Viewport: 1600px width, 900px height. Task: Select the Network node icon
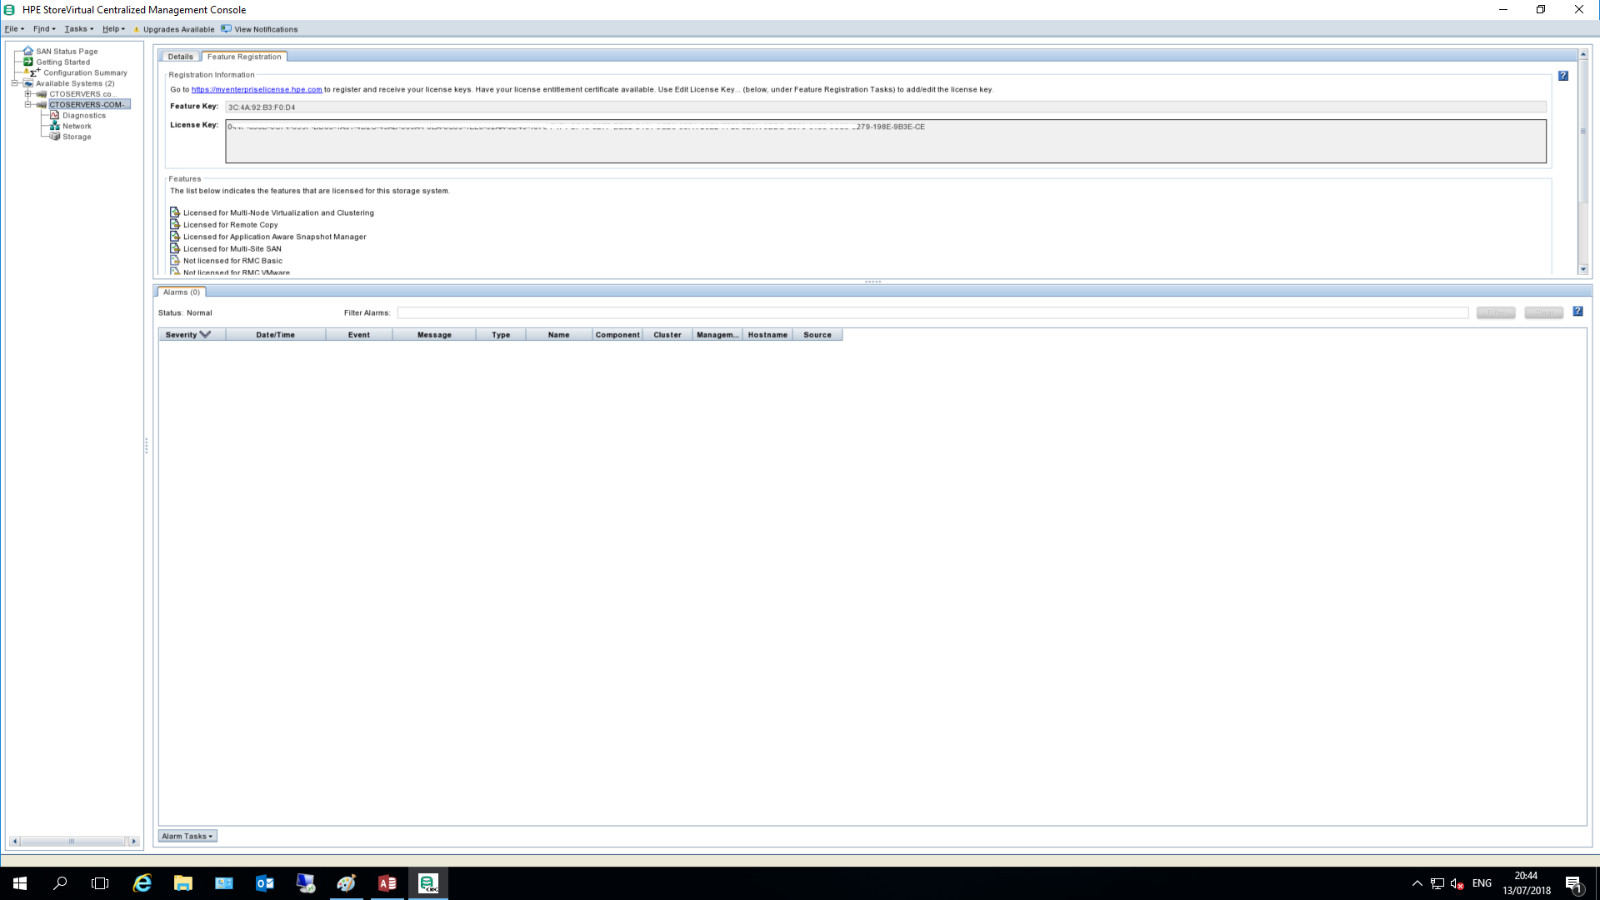[55, 126]
